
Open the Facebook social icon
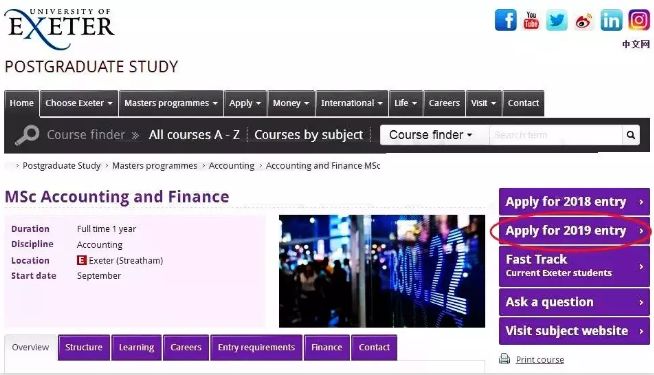pyautogui.click(x=506, y=20)
